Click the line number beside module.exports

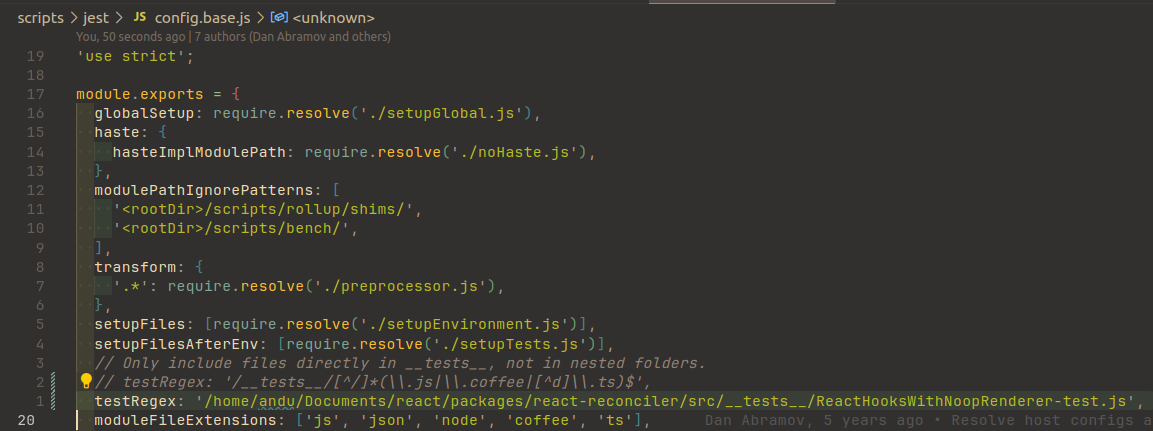36,94
